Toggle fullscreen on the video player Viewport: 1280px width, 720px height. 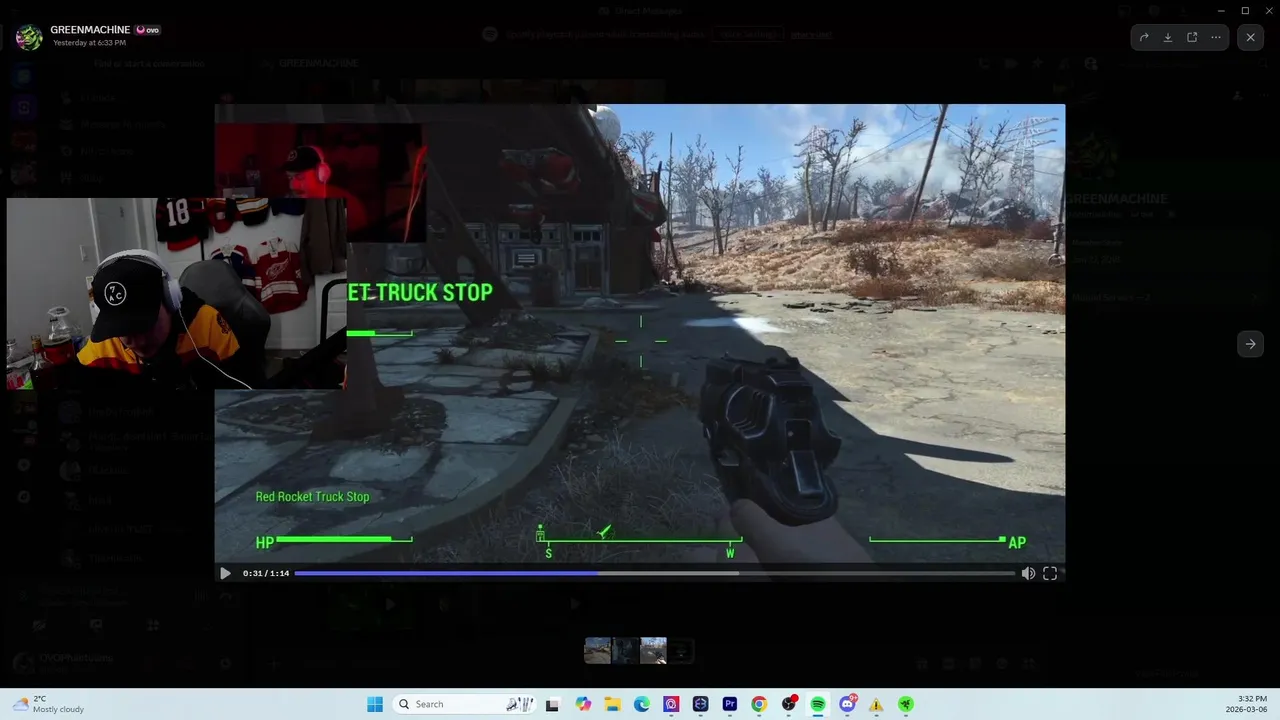1050,573
